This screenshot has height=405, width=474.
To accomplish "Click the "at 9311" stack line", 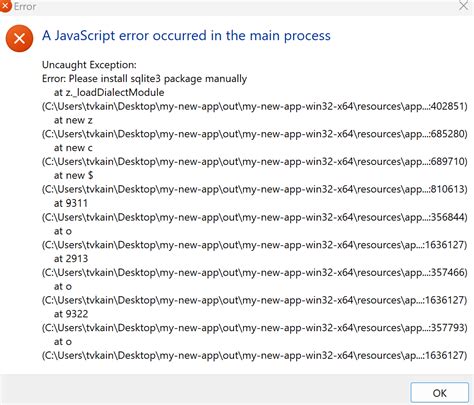I will [x=71, y=203].
